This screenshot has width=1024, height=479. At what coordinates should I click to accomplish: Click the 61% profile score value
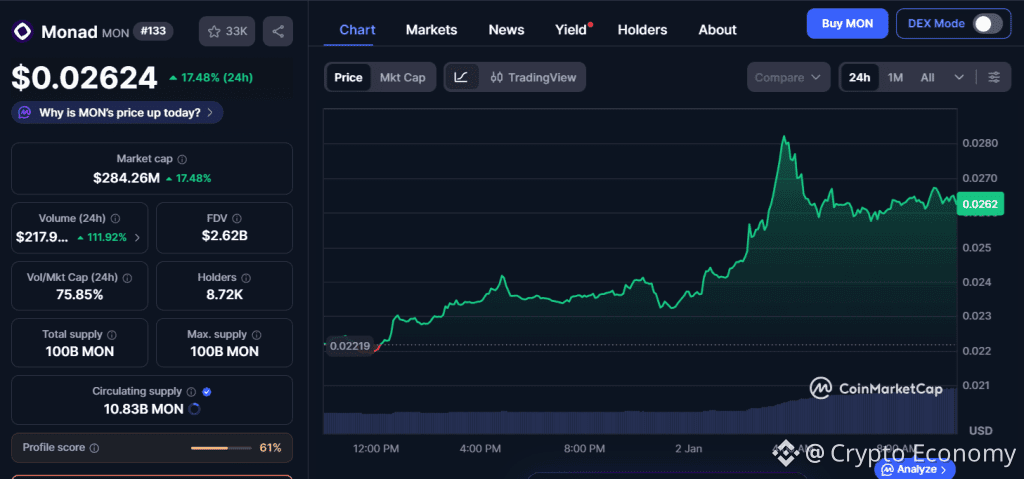click(x=270, y=448)
